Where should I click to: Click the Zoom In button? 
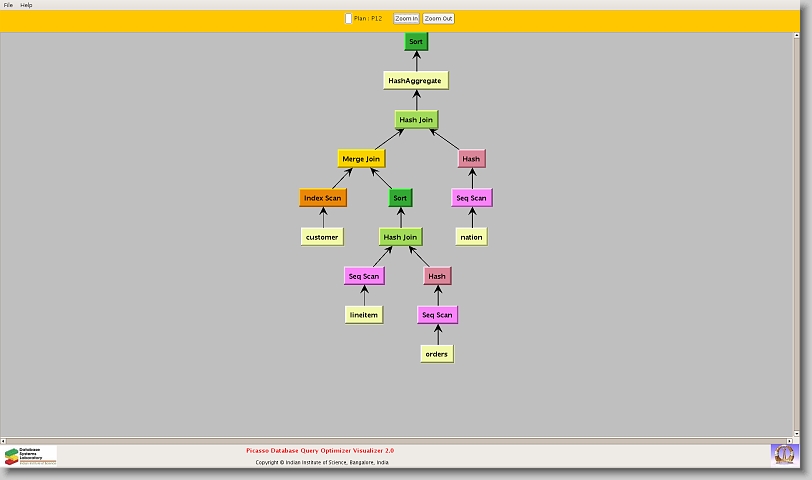point(406,18)
